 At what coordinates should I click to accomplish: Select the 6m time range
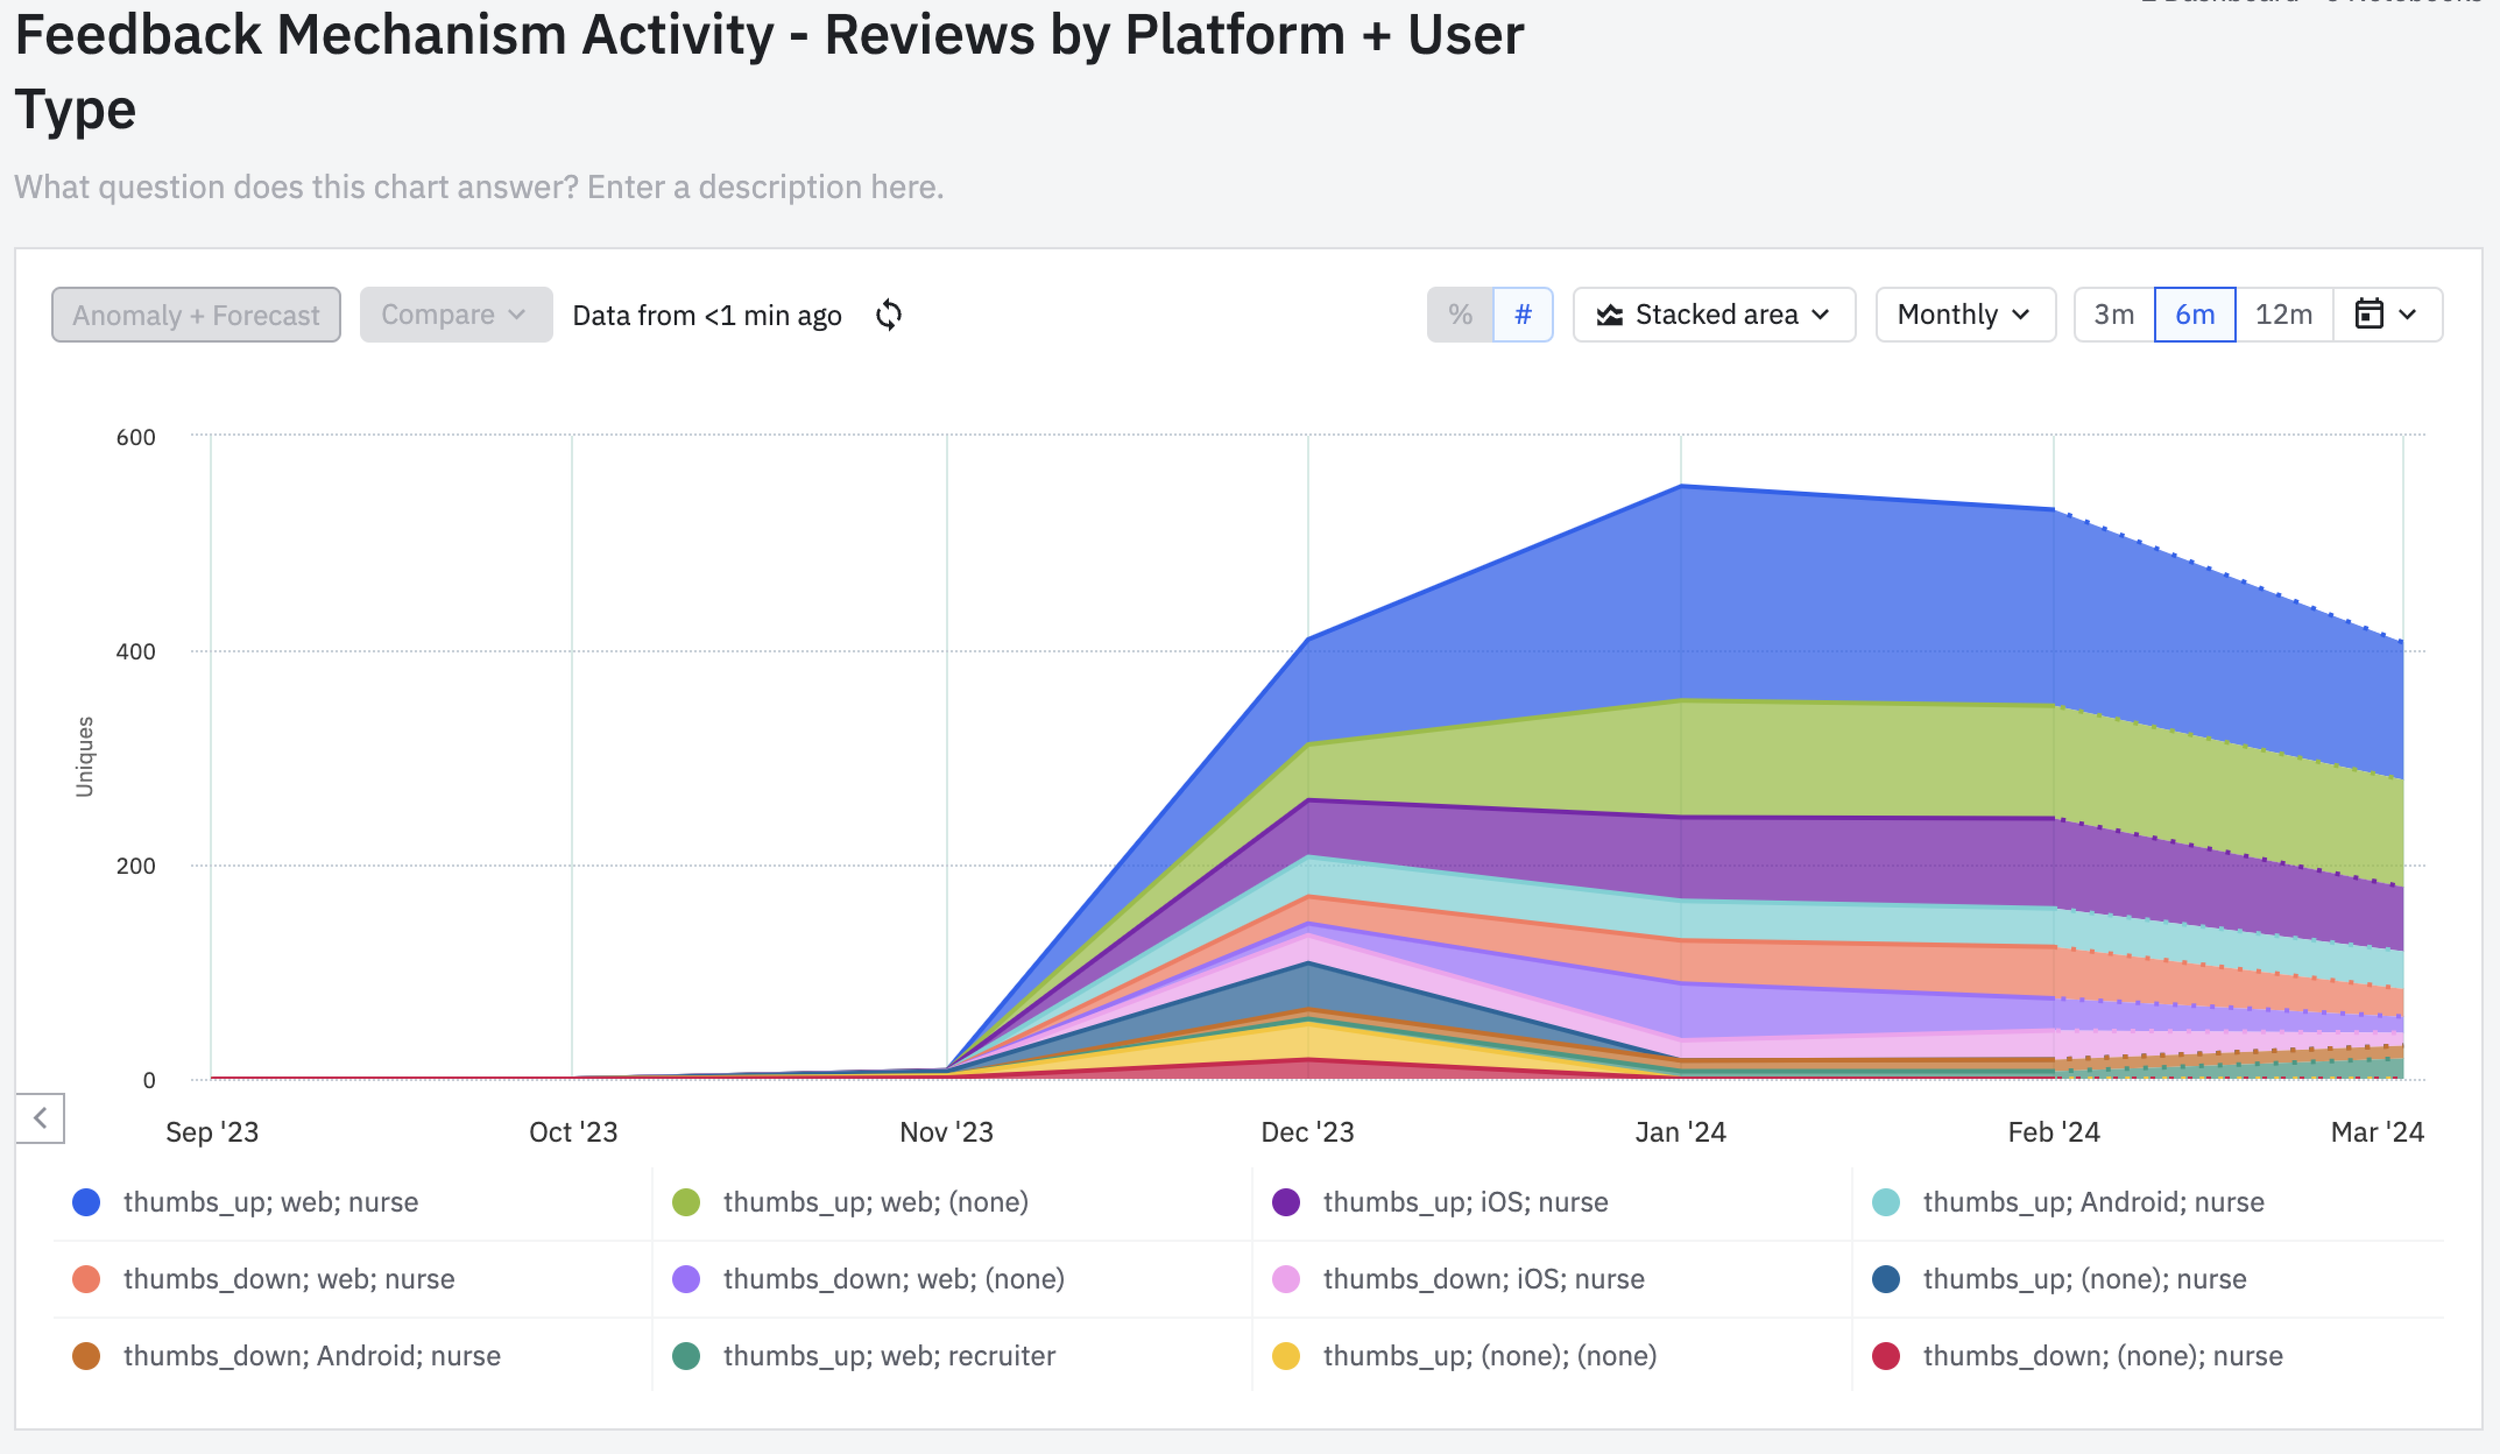pos(2194,315)
